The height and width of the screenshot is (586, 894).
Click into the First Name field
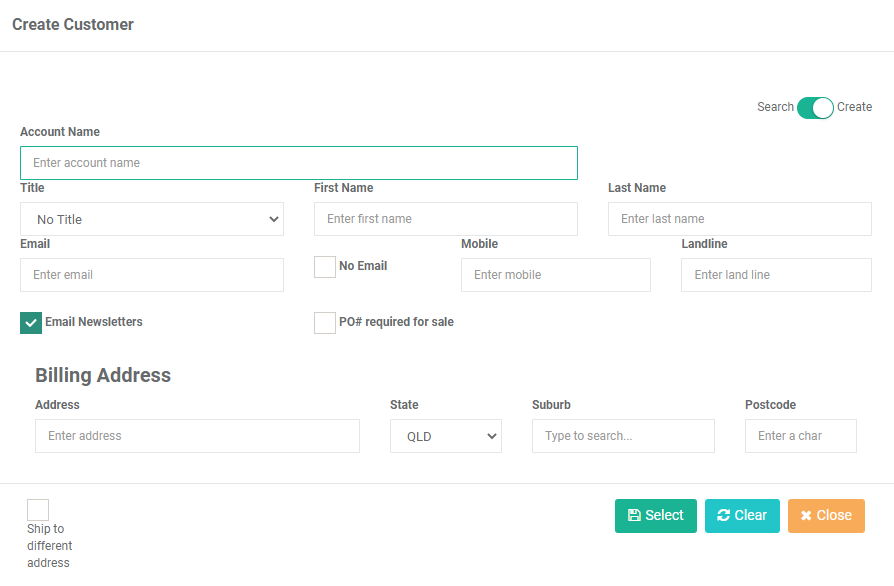tap(446, 219)
